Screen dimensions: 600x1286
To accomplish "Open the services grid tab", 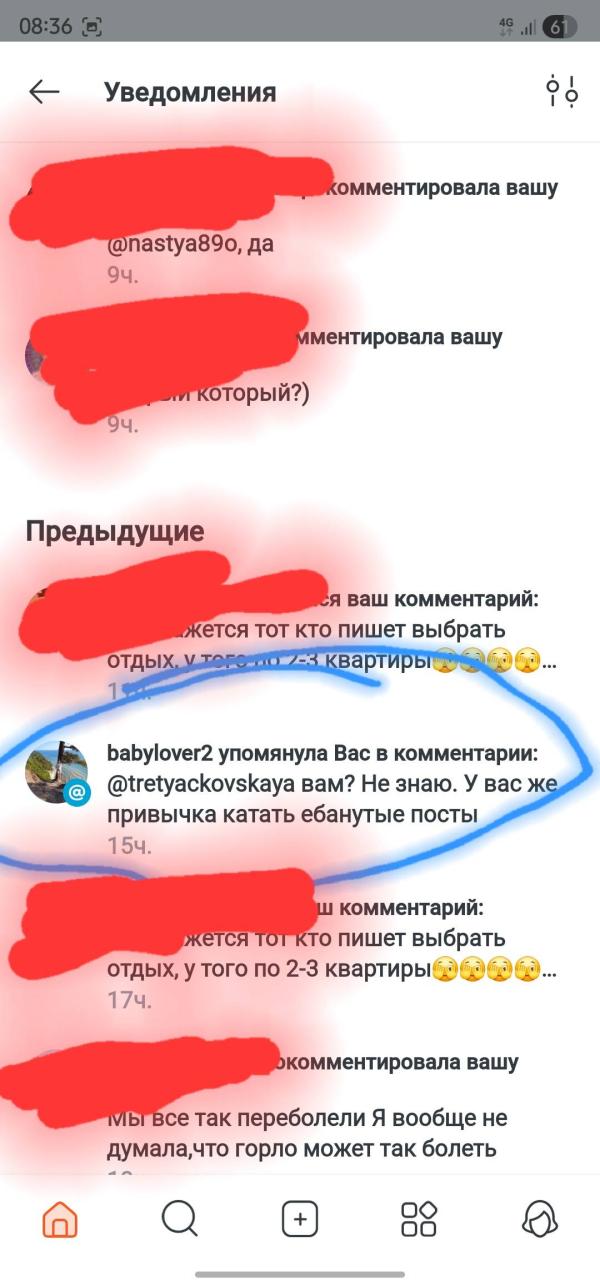I will point(419,1219).
